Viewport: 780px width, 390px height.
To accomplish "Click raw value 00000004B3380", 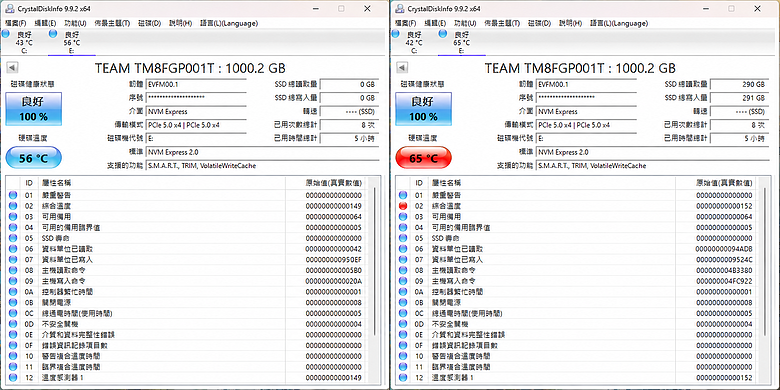I will click(x=724, y=271).
